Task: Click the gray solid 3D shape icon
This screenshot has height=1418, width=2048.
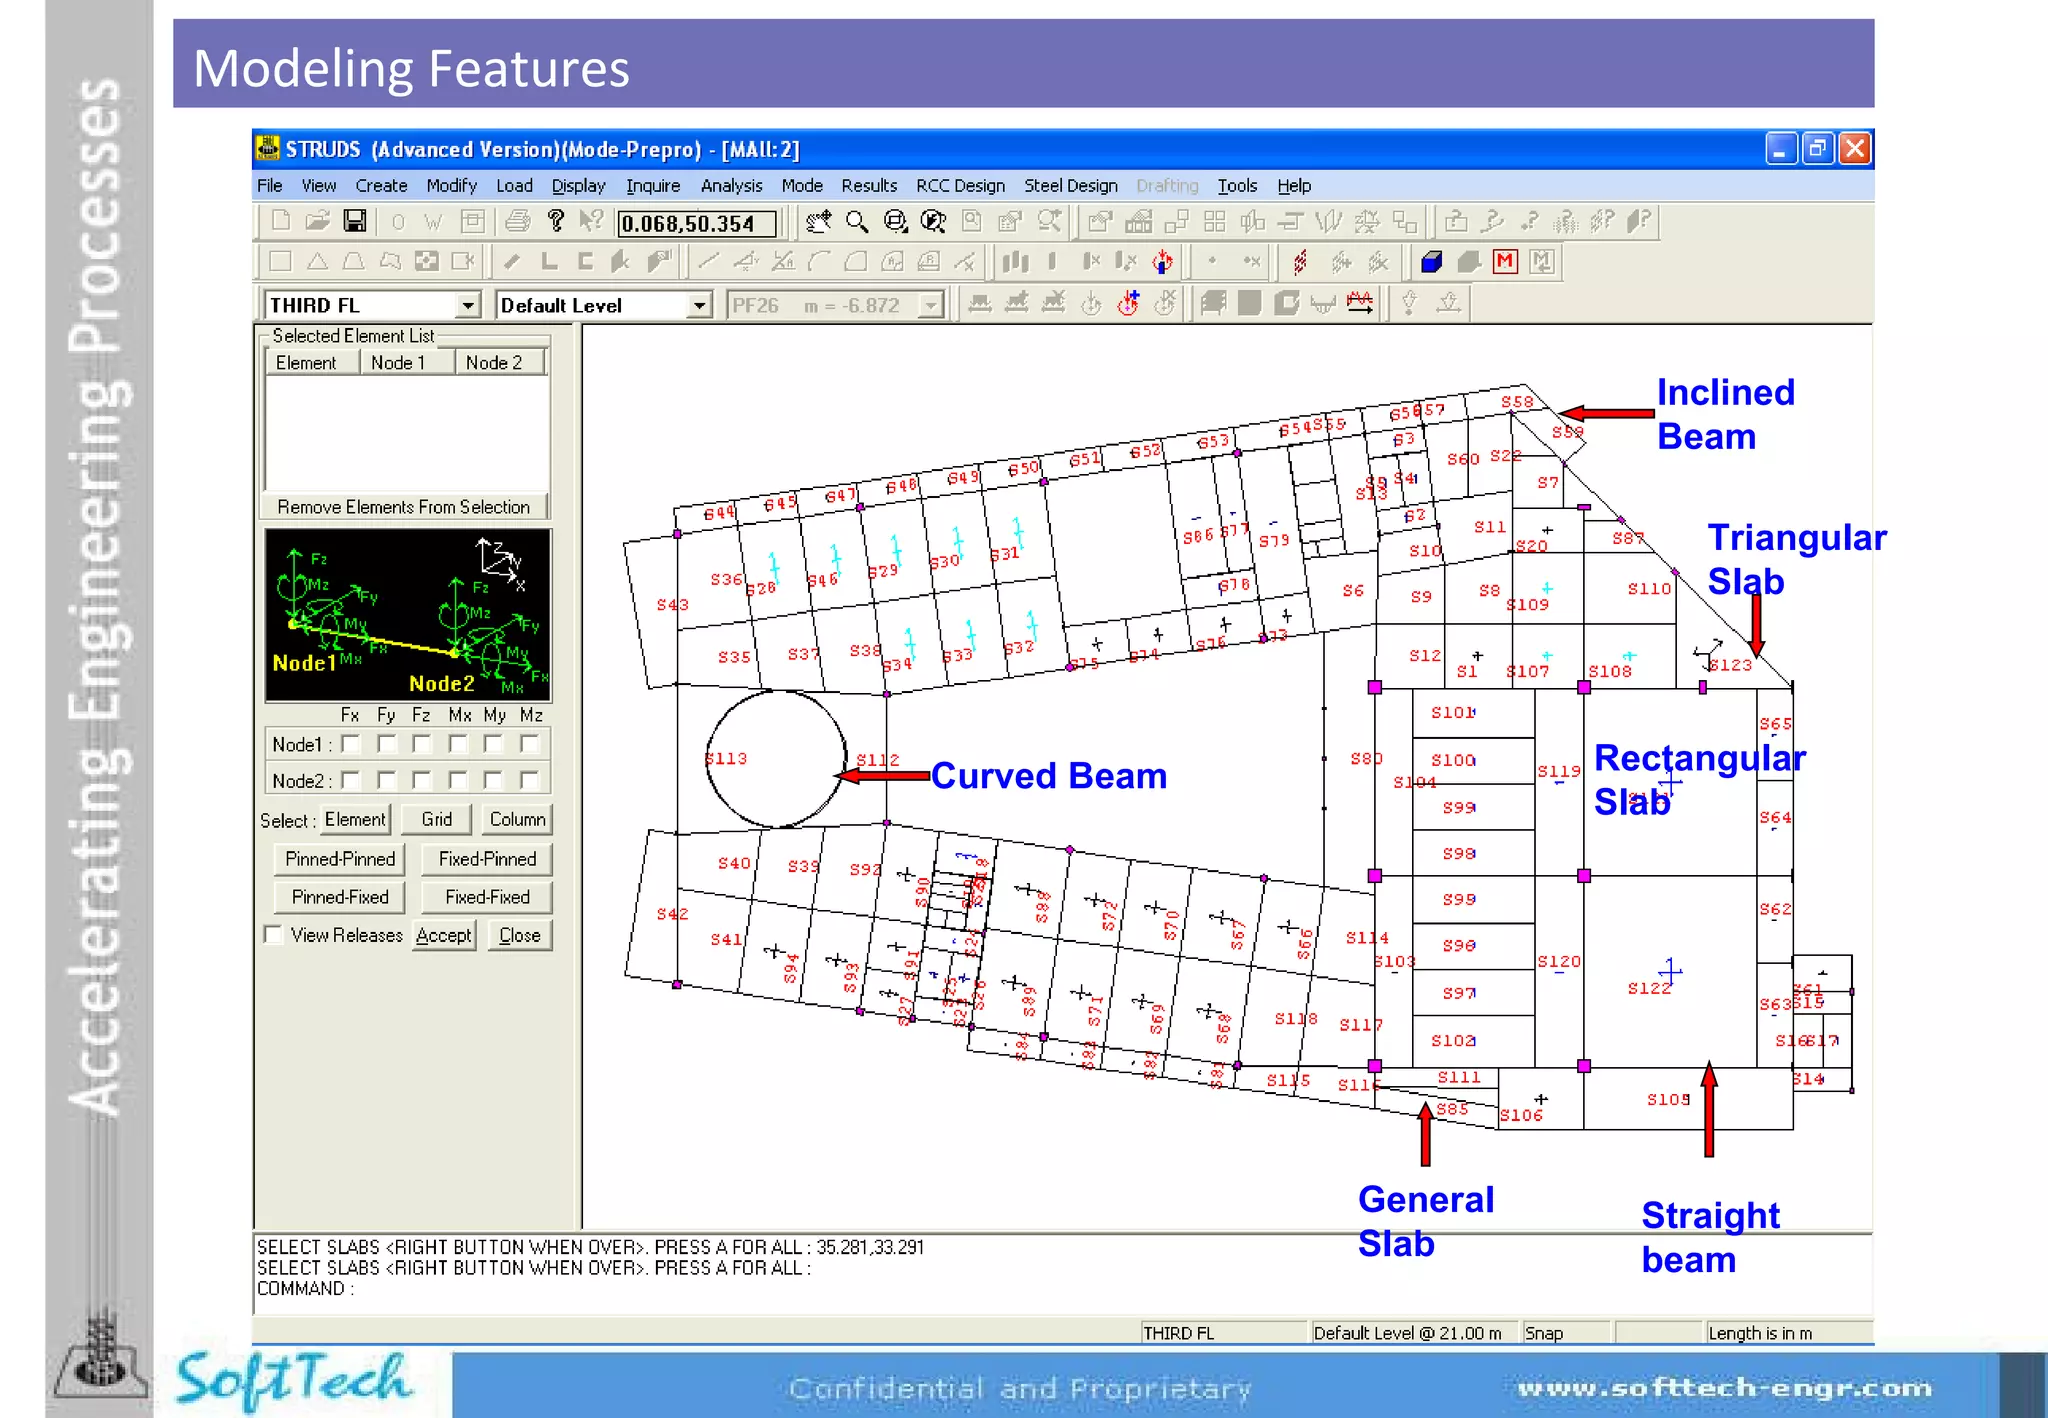Action: click(x=1469, y=262)
